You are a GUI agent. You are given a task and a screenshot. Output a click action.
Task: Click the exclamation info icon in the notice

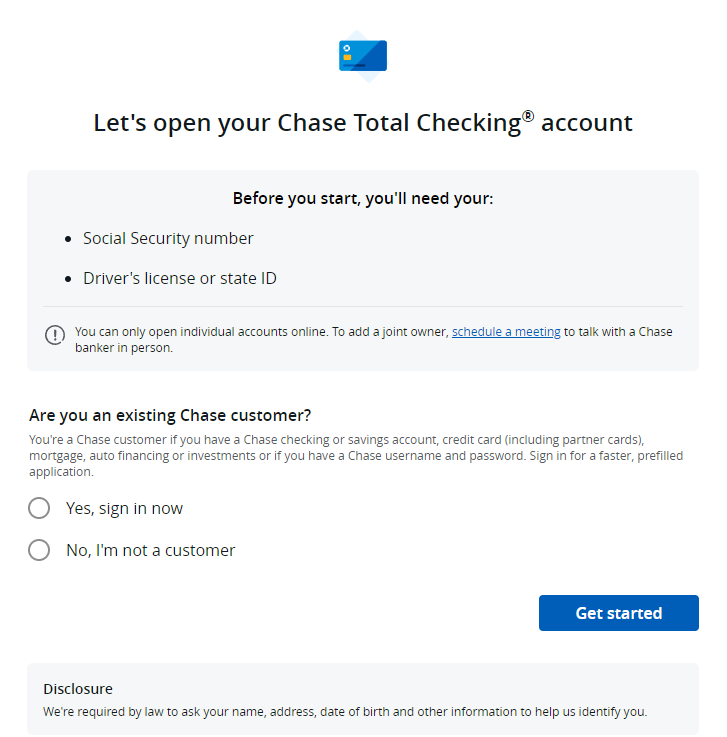coord(55,335)
